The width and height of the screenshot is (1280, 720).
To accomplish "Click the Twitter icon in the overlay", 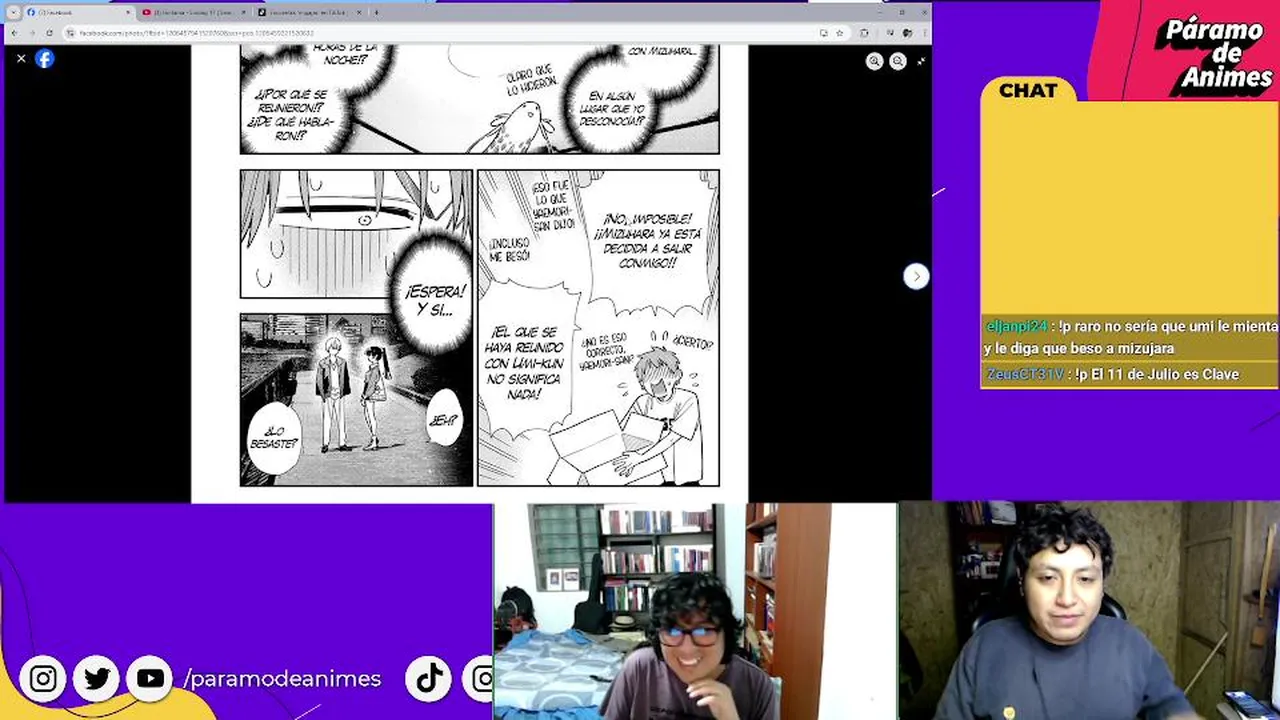I will click(97, 679).
